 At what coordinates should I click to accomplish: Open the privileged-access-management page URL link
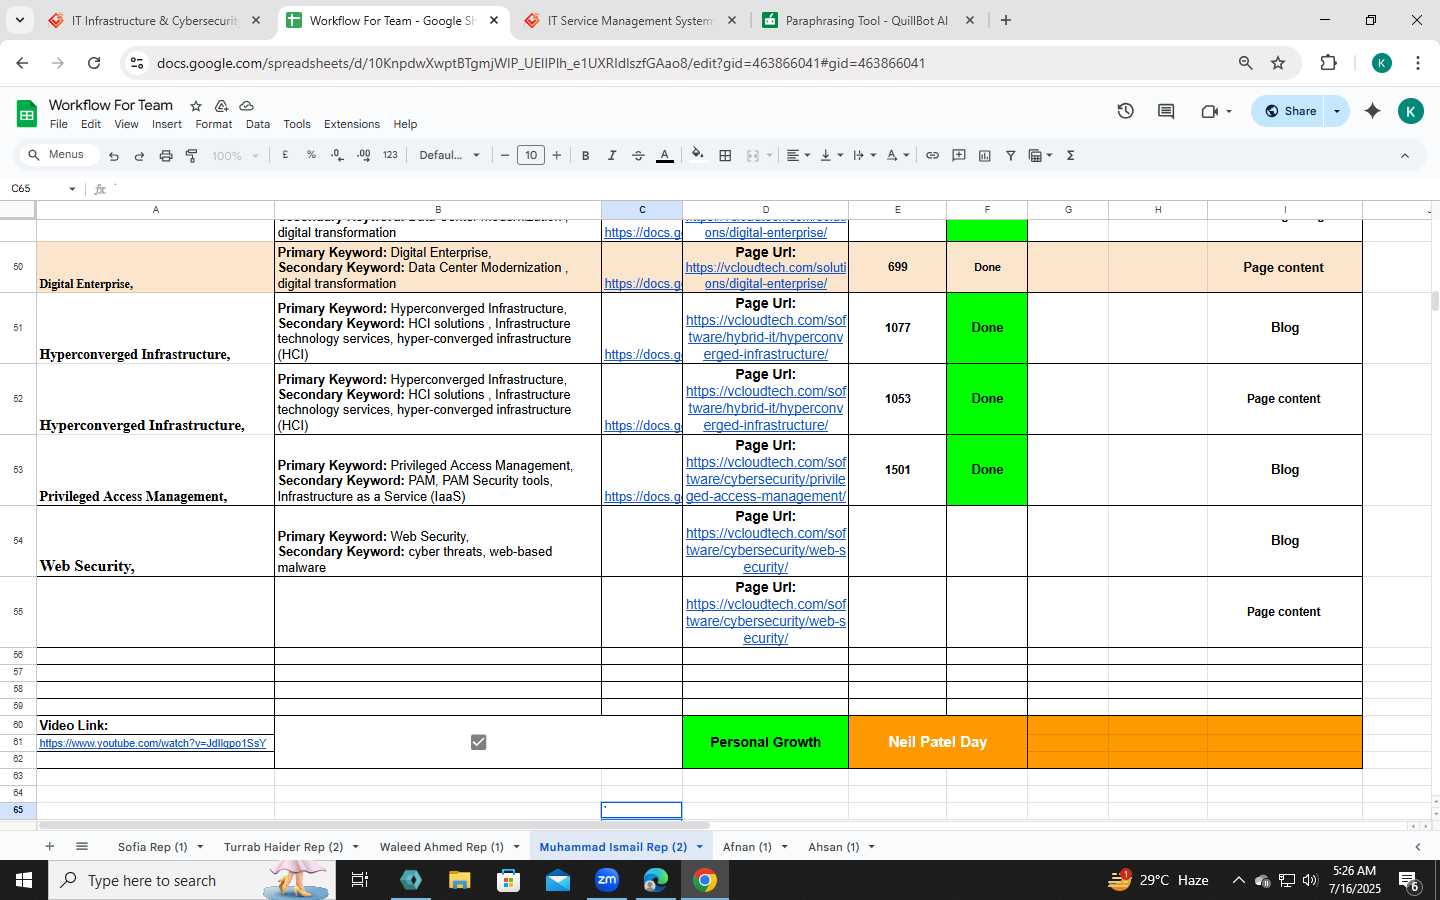pyautogui.click(x=766, y=479)
